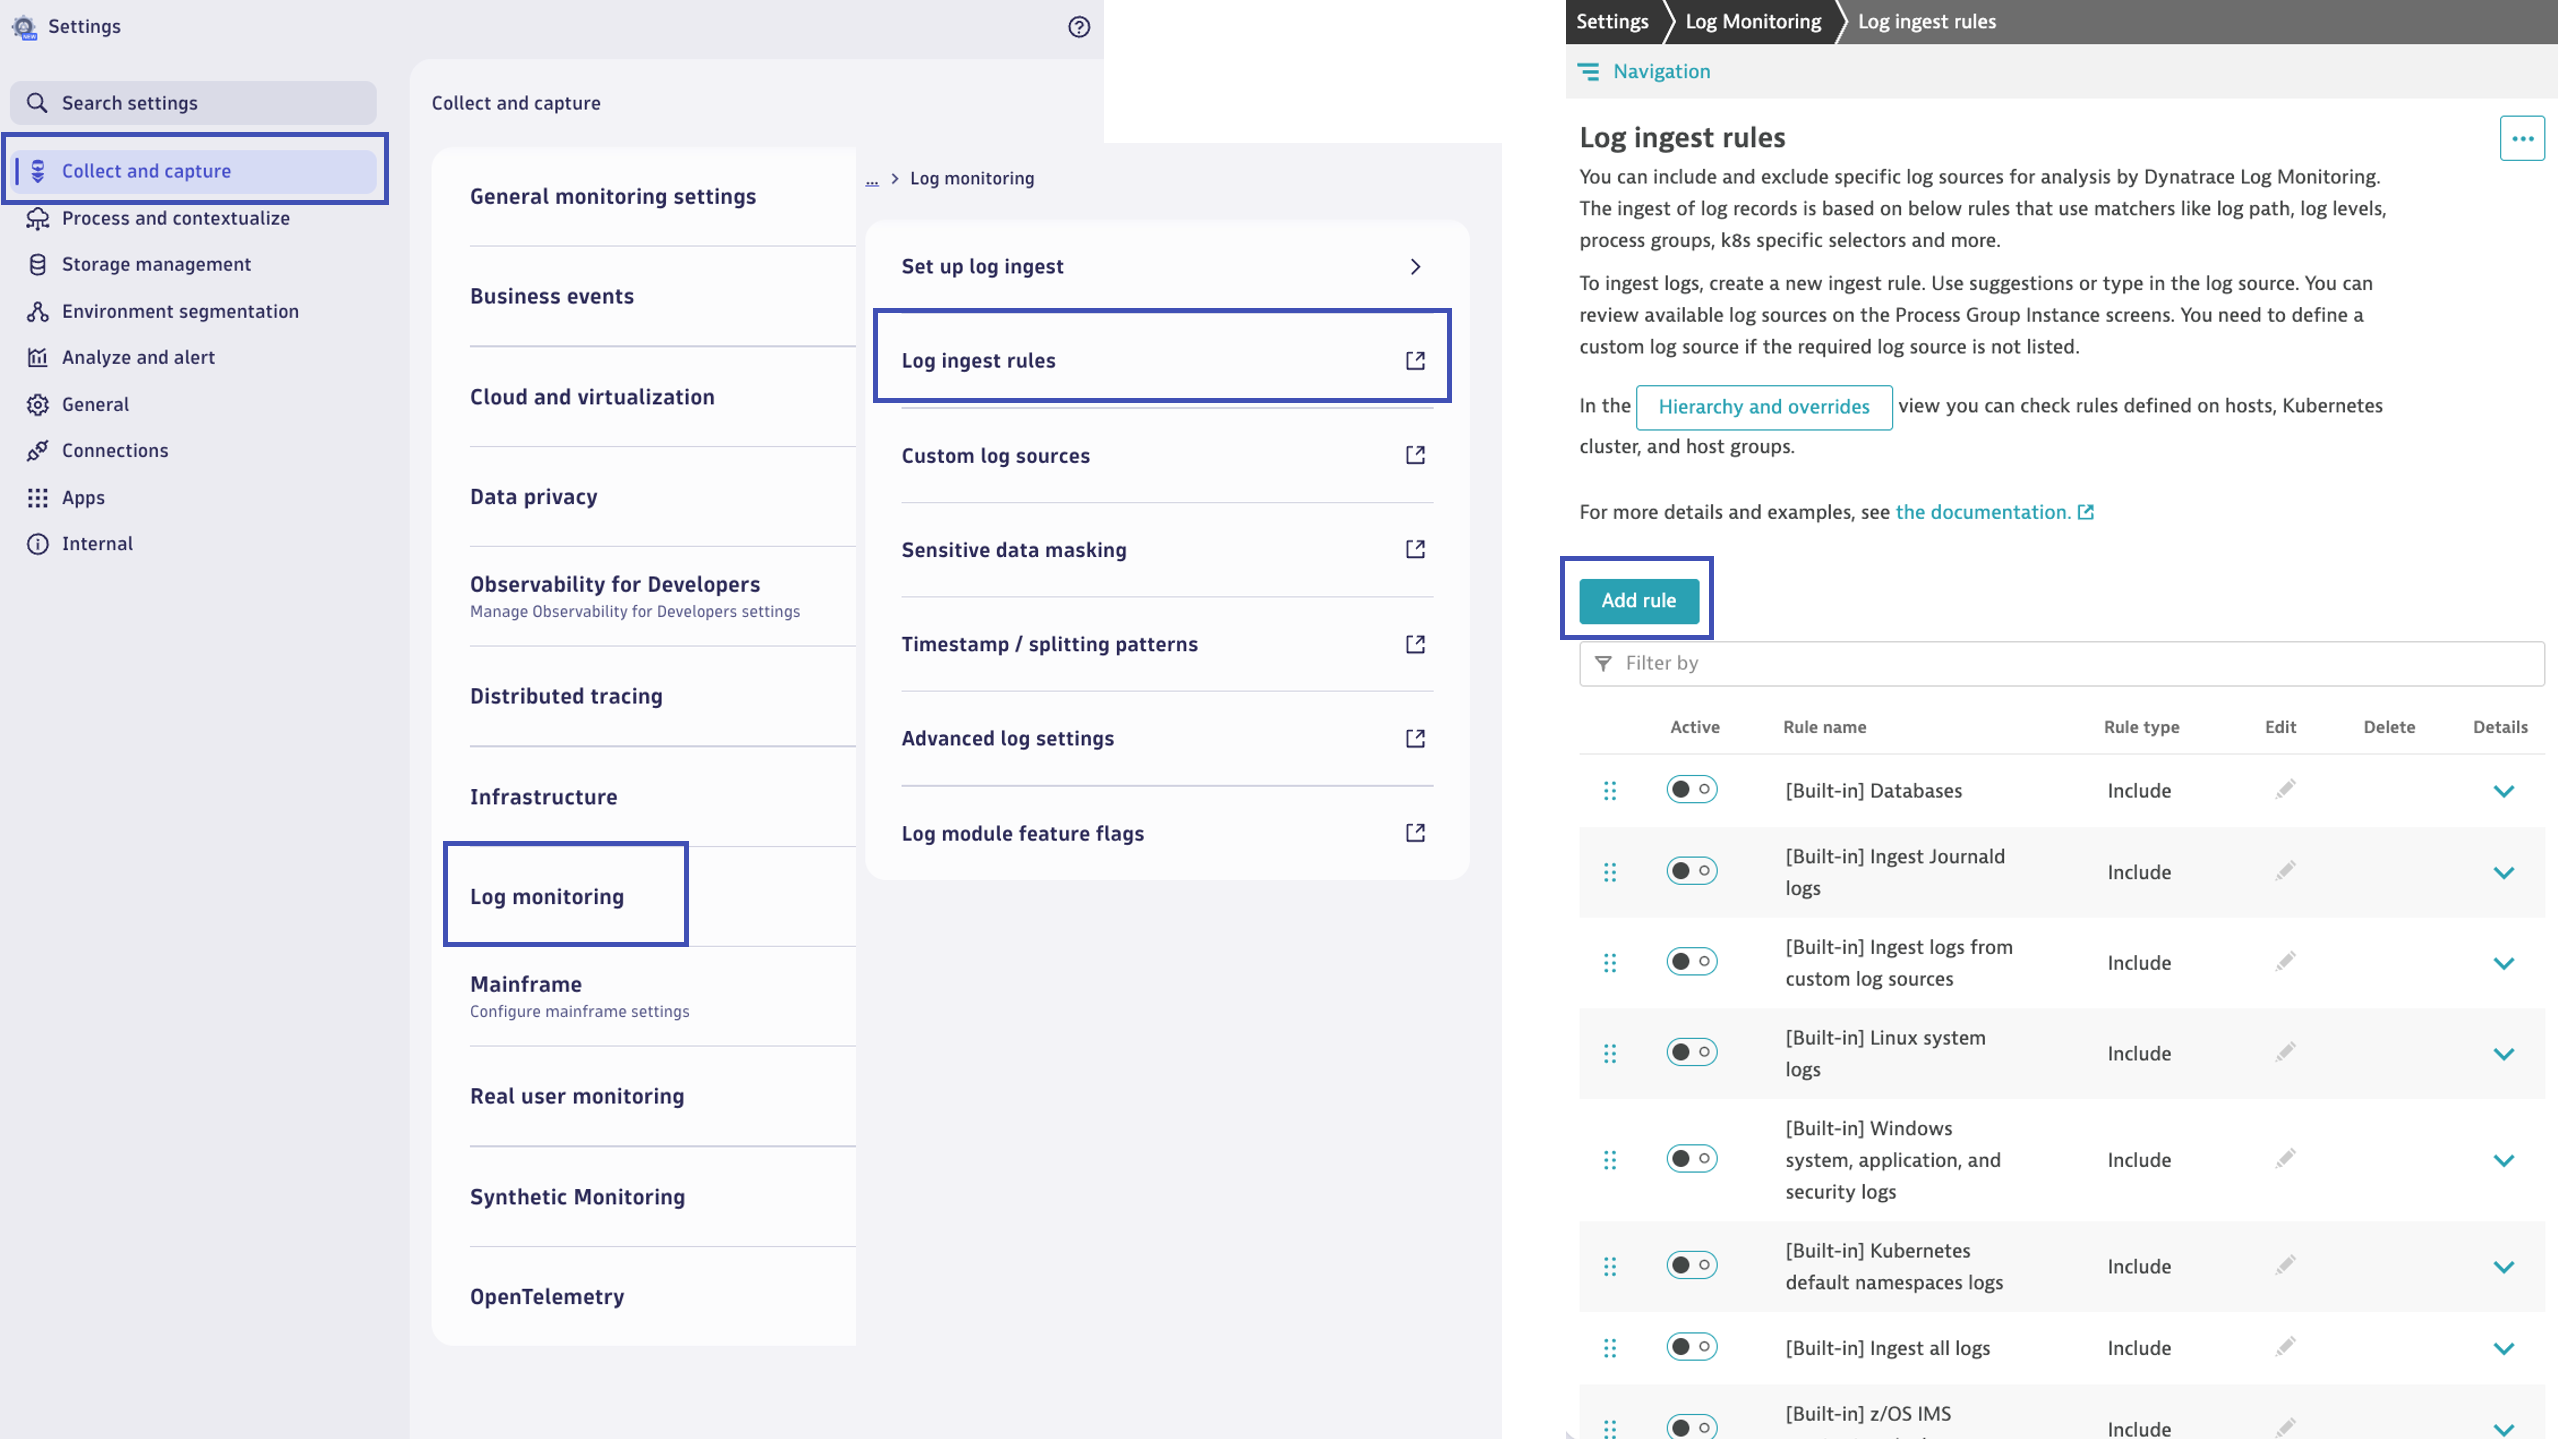The image size is (2558, 1439).
Task: Select Log monitoring in the settings list
Action: pyautogui.click(x=548, y=896)
